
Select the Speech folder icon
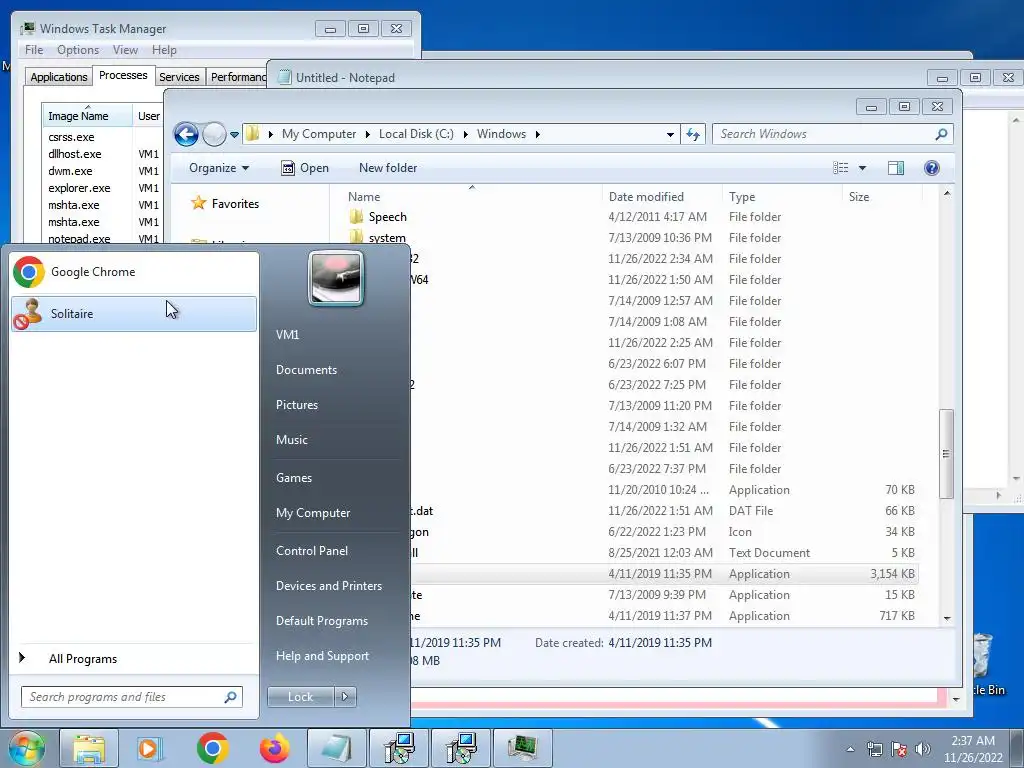pos(356,217)
